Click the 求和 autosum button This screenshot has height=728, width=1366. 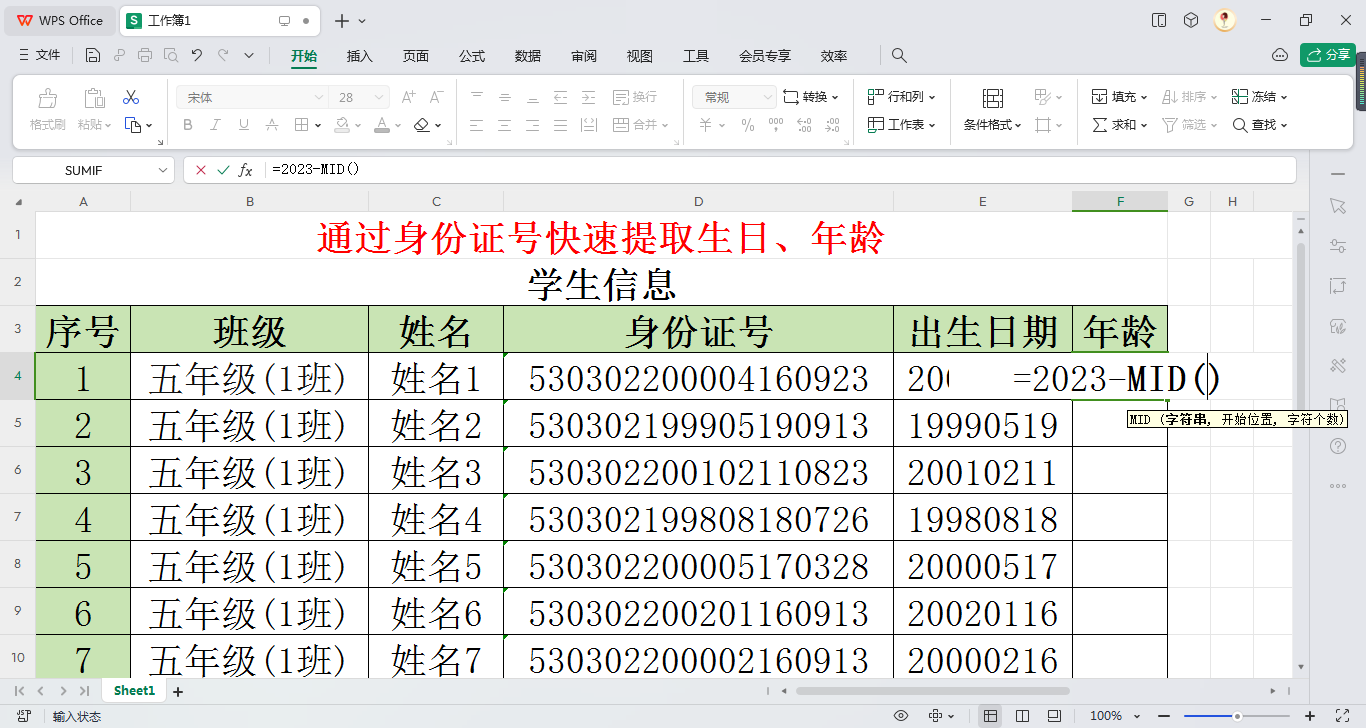point(1119,125)
